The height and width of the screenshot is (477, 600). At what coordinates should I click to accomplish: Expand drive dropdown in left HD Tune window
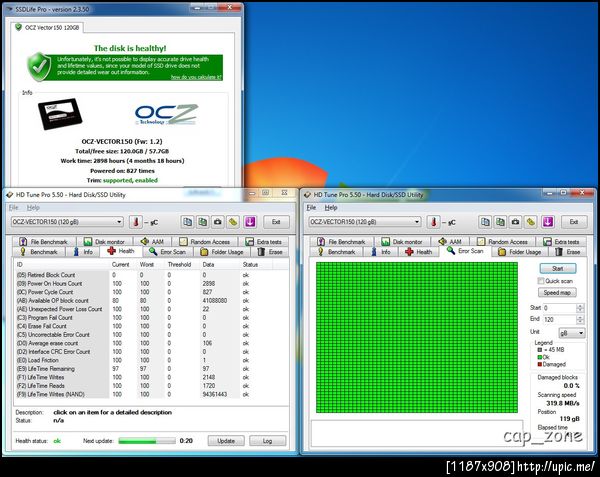(x=119, y=222)
